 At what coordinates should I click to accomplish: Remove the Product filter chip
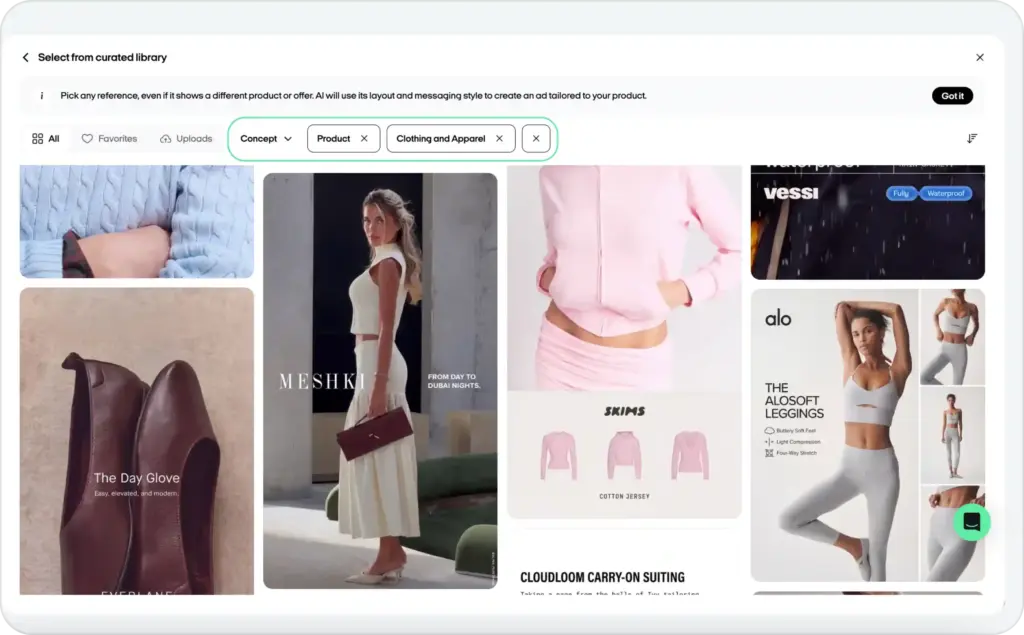(364, 138)
